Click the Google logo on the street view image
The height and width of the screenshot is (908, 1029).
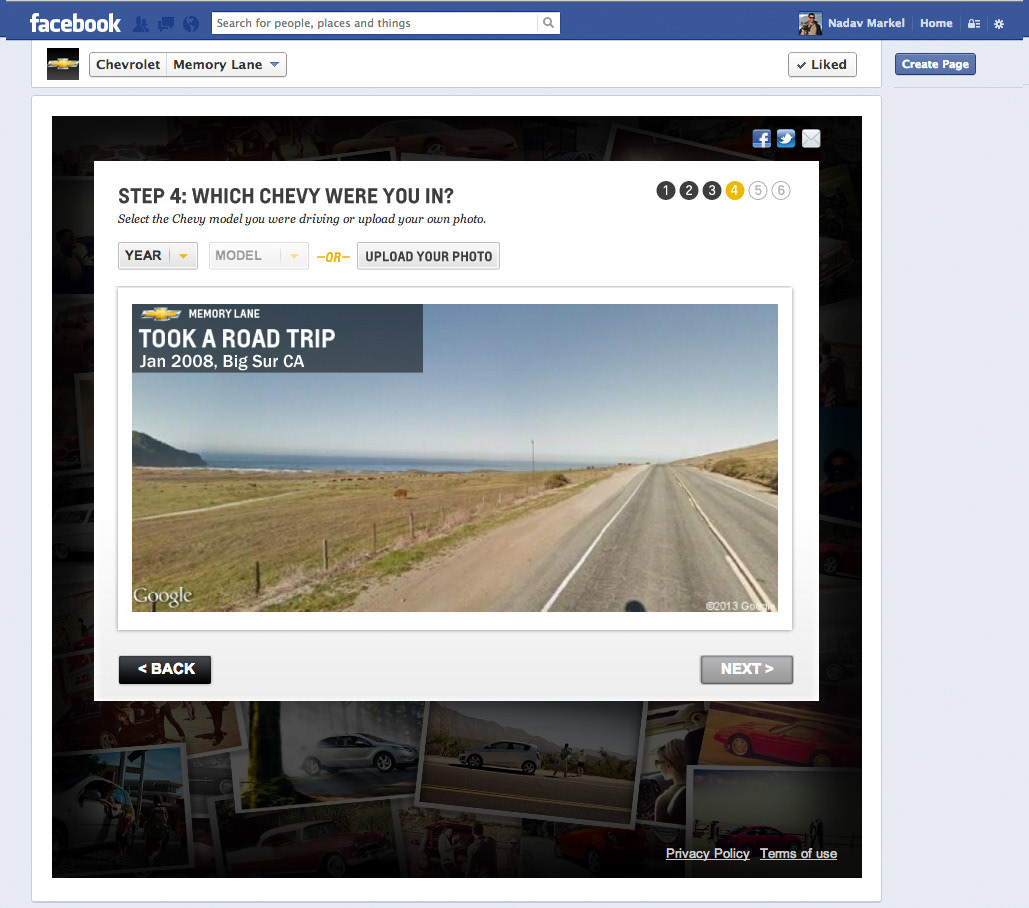[163, 596]
